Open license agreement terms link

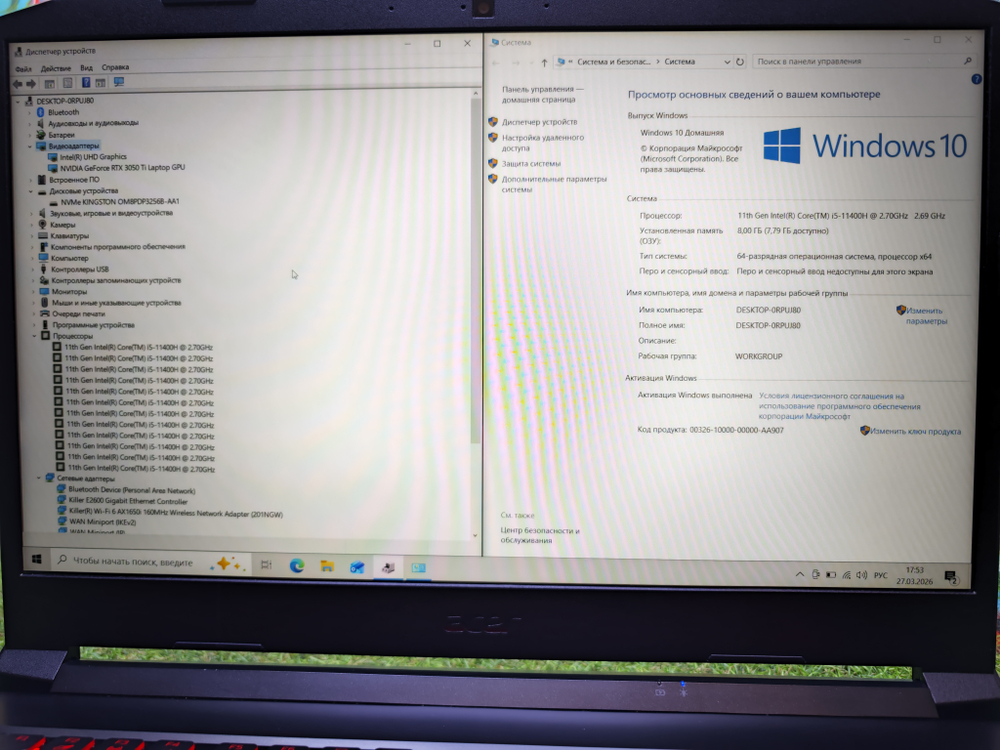click(x=839, y=406)
